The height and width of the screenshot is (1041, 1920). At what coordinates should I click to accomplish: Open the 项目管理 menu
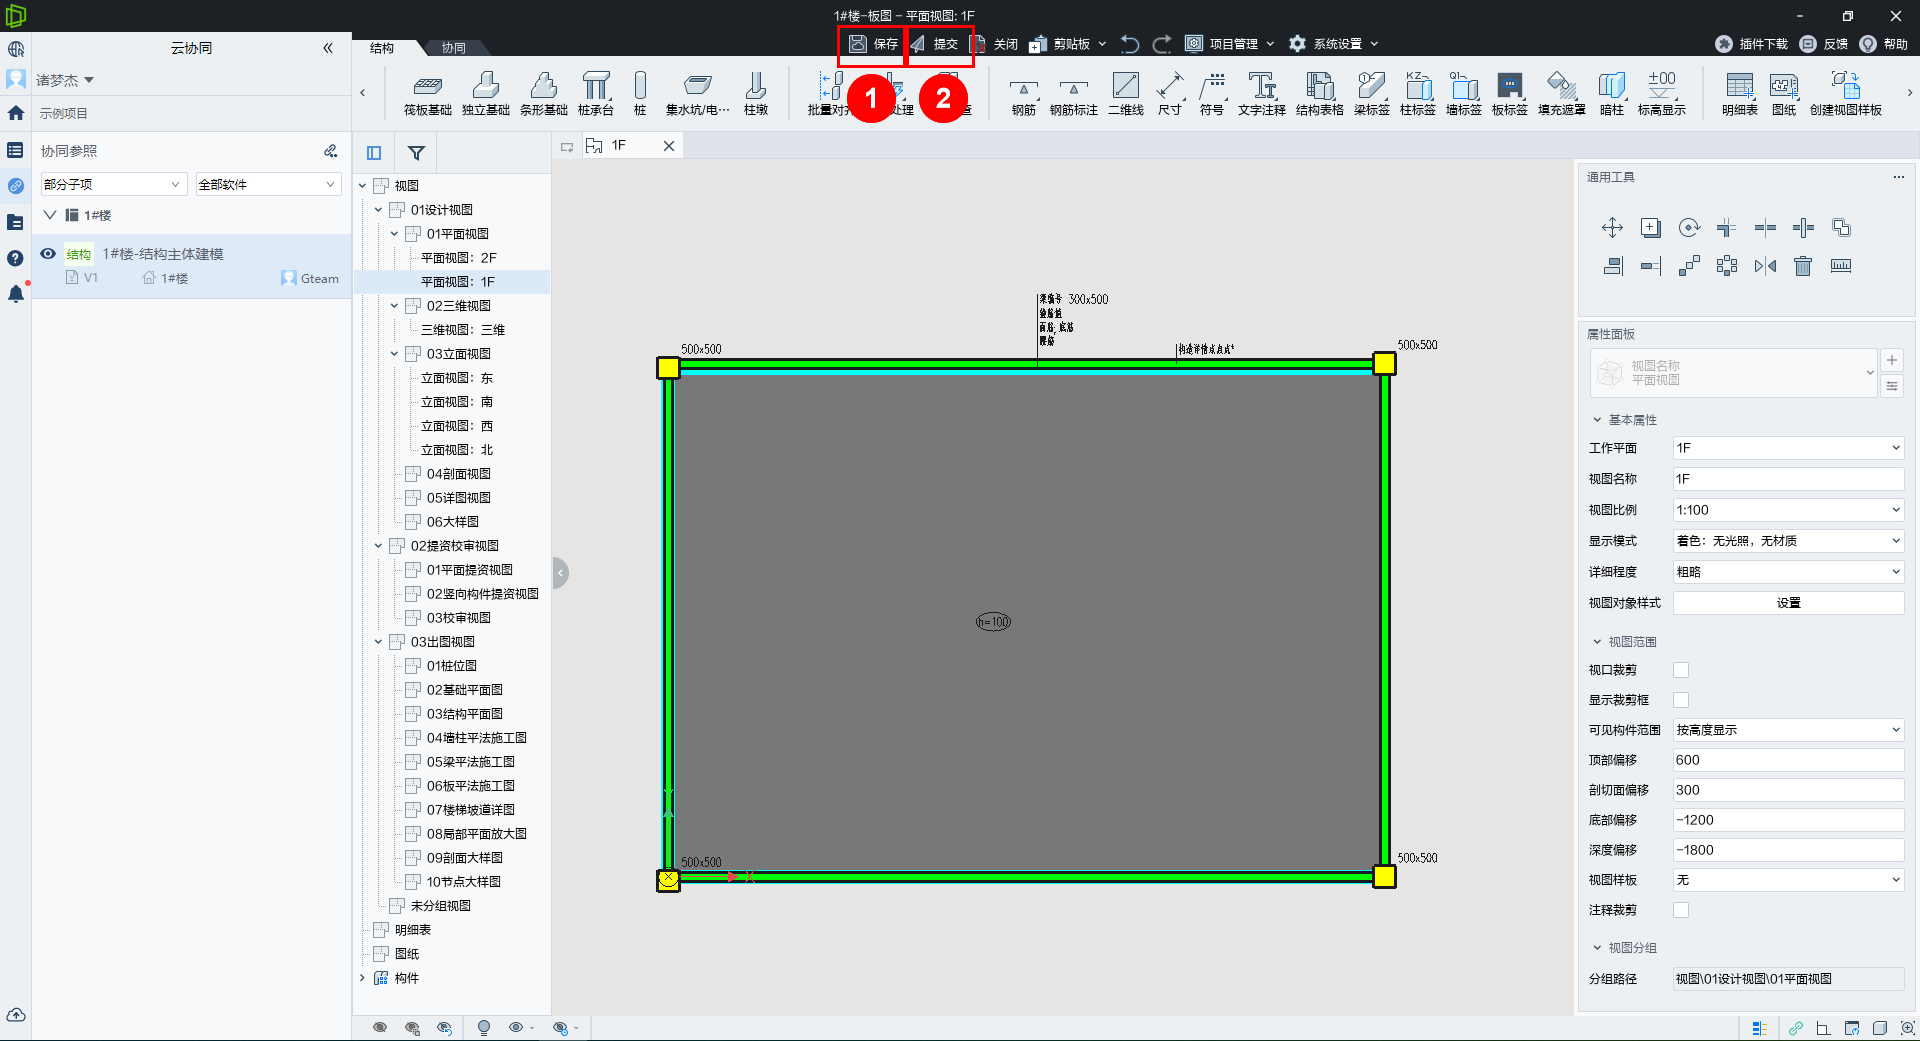(1231, 44)
